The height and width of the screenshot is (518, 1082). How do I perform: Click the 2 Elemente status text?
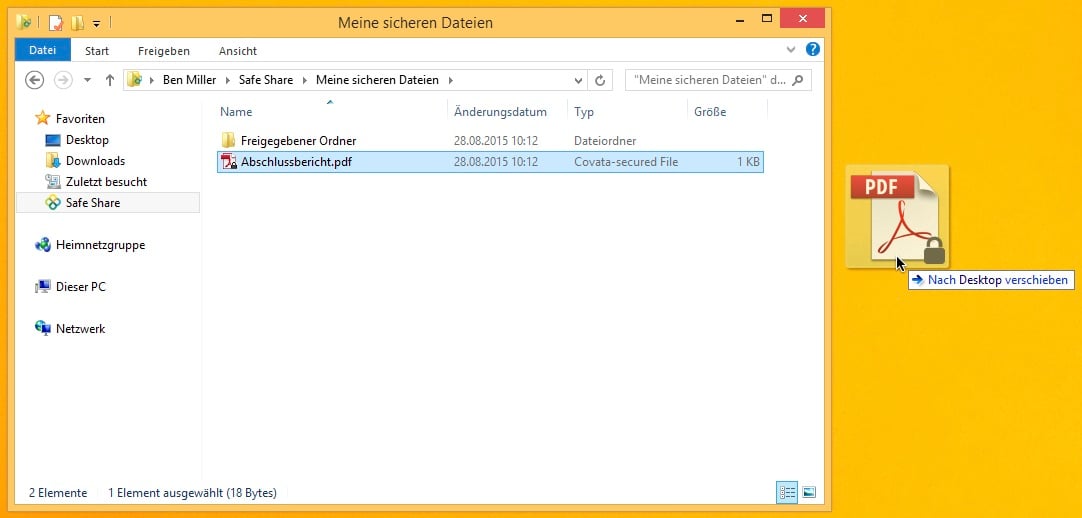tap(58, 492)
